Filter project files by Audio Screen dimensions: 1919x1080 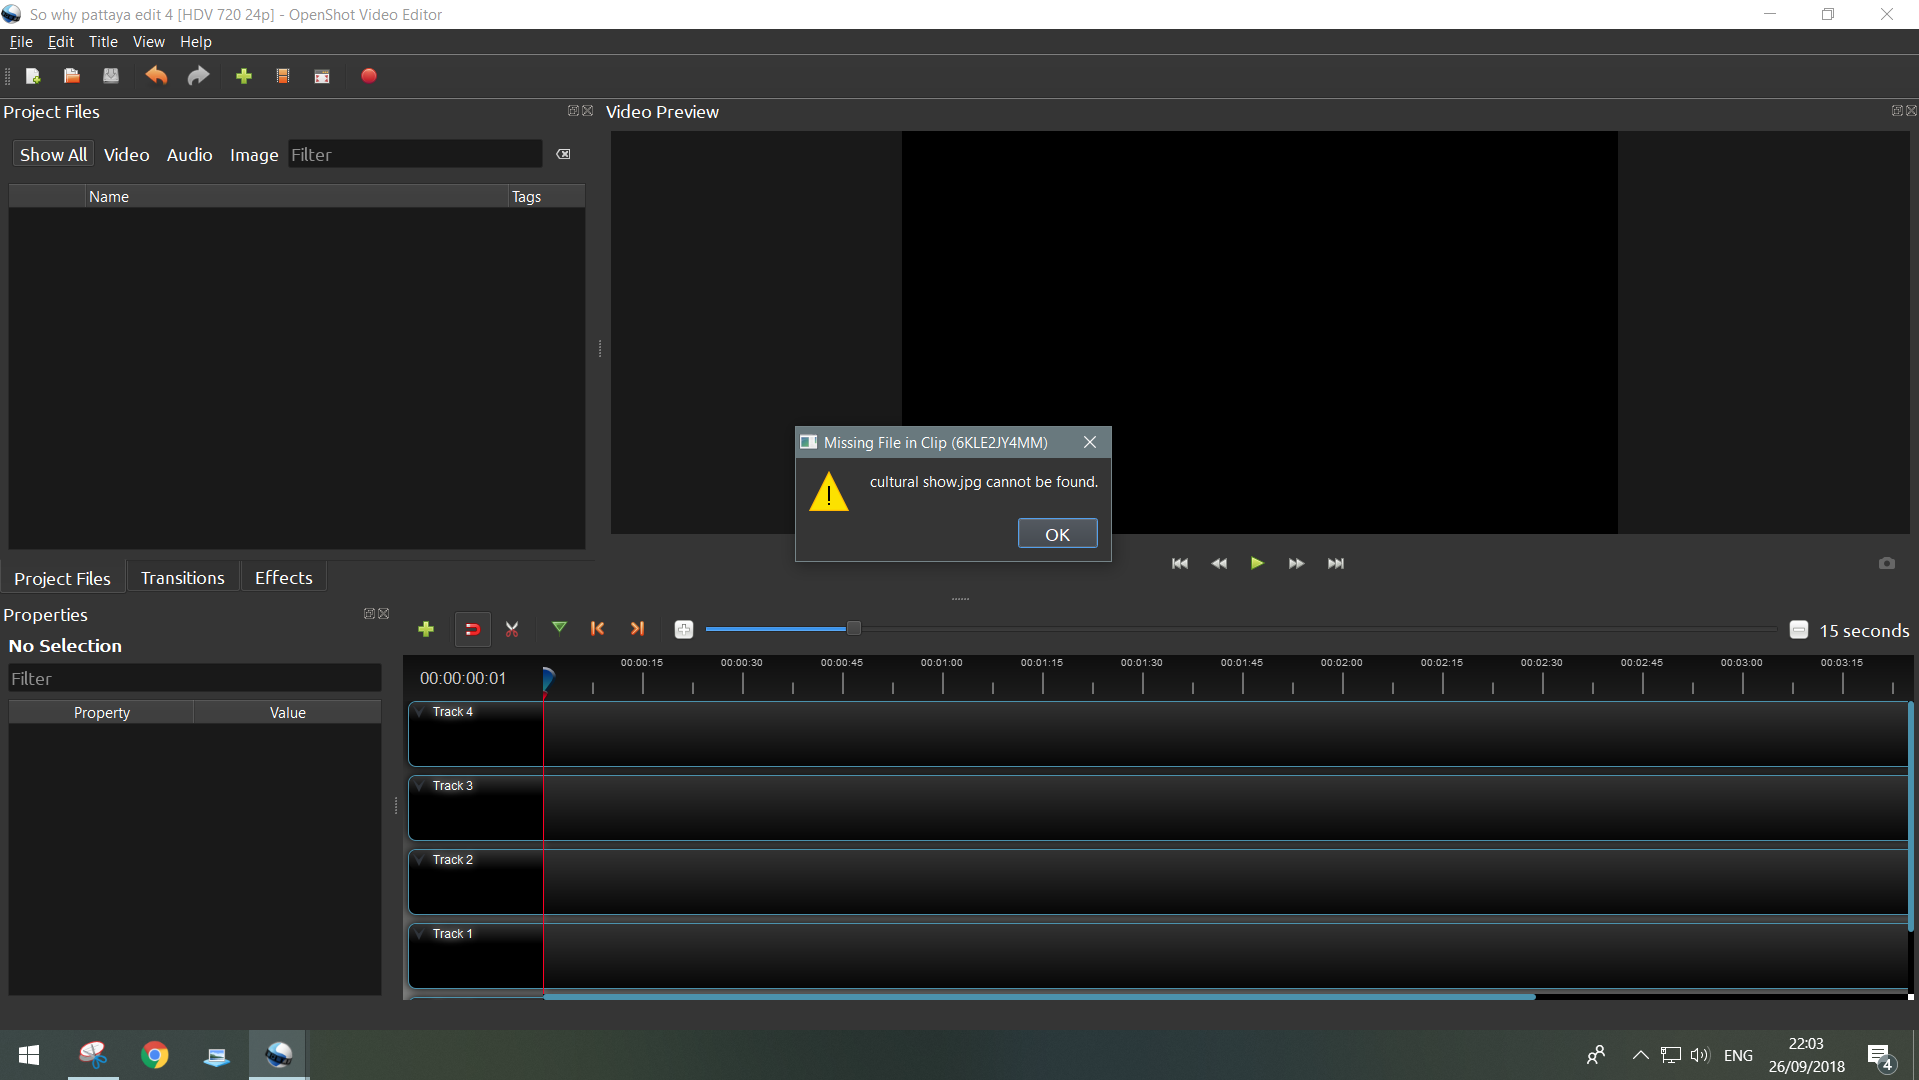click(x=190, y=155)
